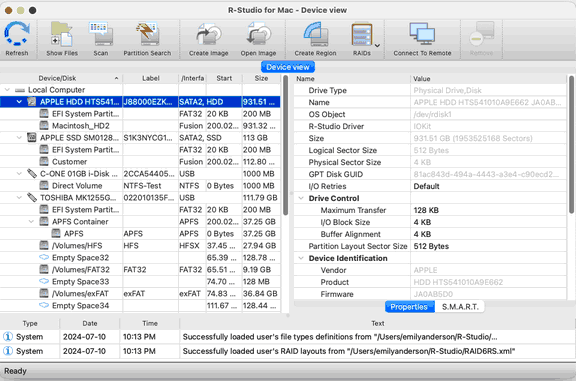Click the Local Computer icon
Viewport: 576px width, 381px height.
coord(20,90)
